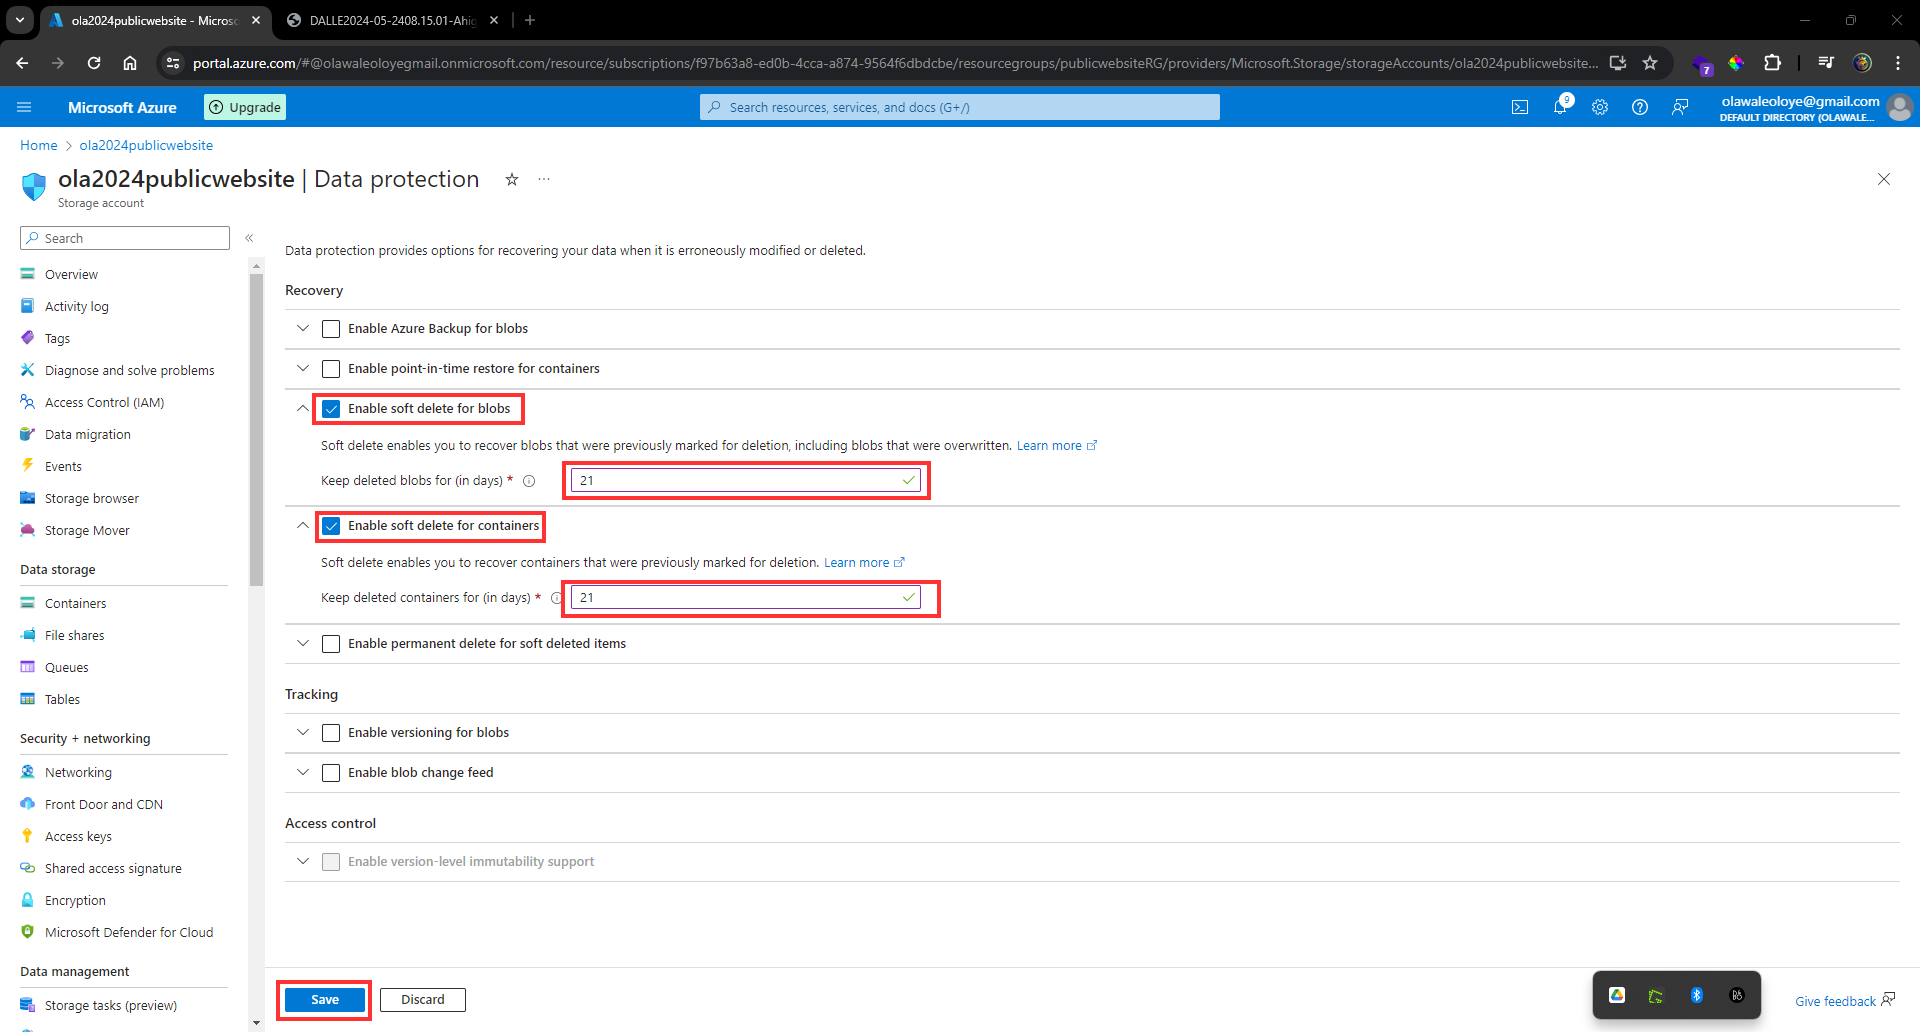1920x1032 pixels.
Task: Open the Encryption settings icon
Action: (x=27, y=900)
